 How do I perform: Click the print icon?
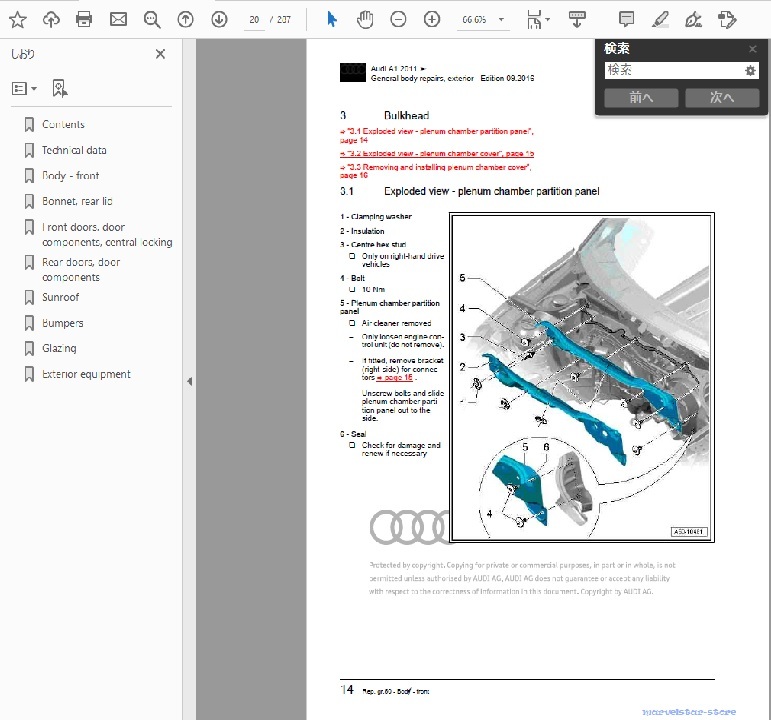(84, 19)
